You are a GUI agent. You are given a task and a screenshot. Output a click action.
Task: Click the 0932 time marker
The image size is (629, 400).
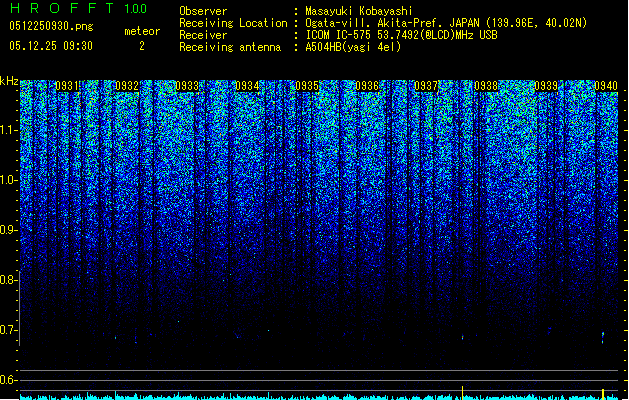[x=127, y=86]
